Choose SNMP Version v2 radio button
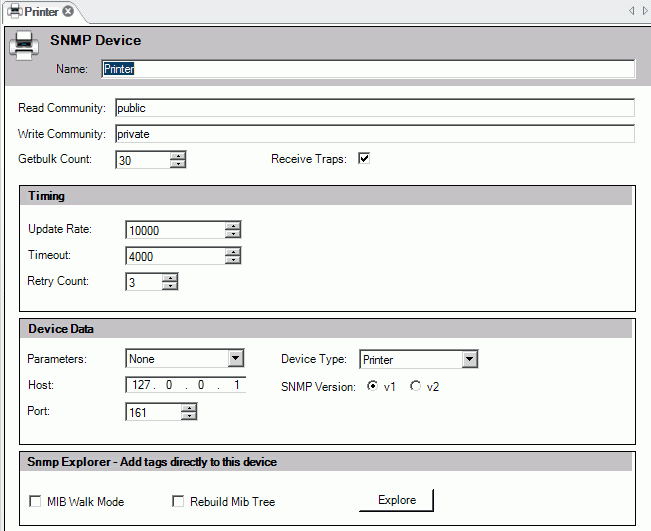The height and width of the screenshot is (531, 651). [416, 386]
